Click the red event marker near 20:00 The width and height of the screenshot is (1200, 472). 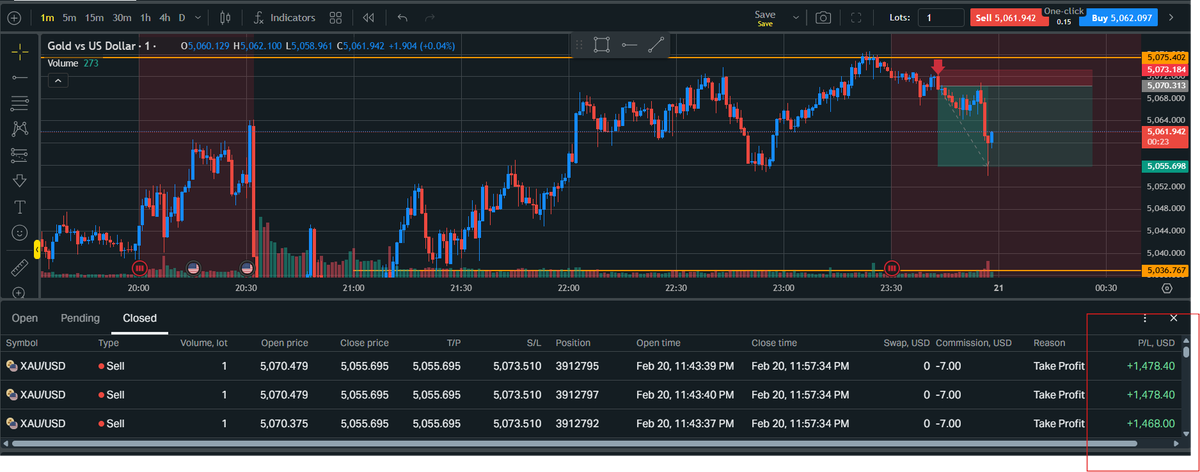(139, 267)
